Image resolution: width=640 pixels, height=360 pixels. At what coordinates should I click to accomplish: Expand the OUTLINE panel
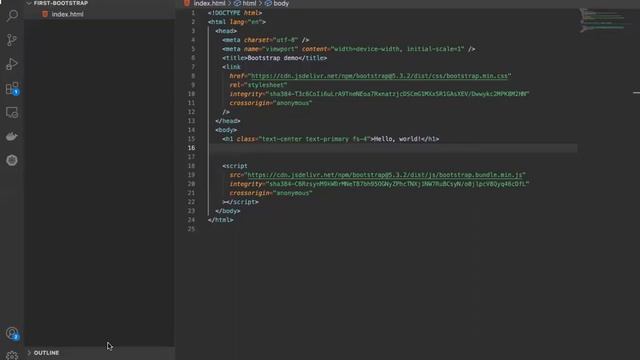[46, 353]
